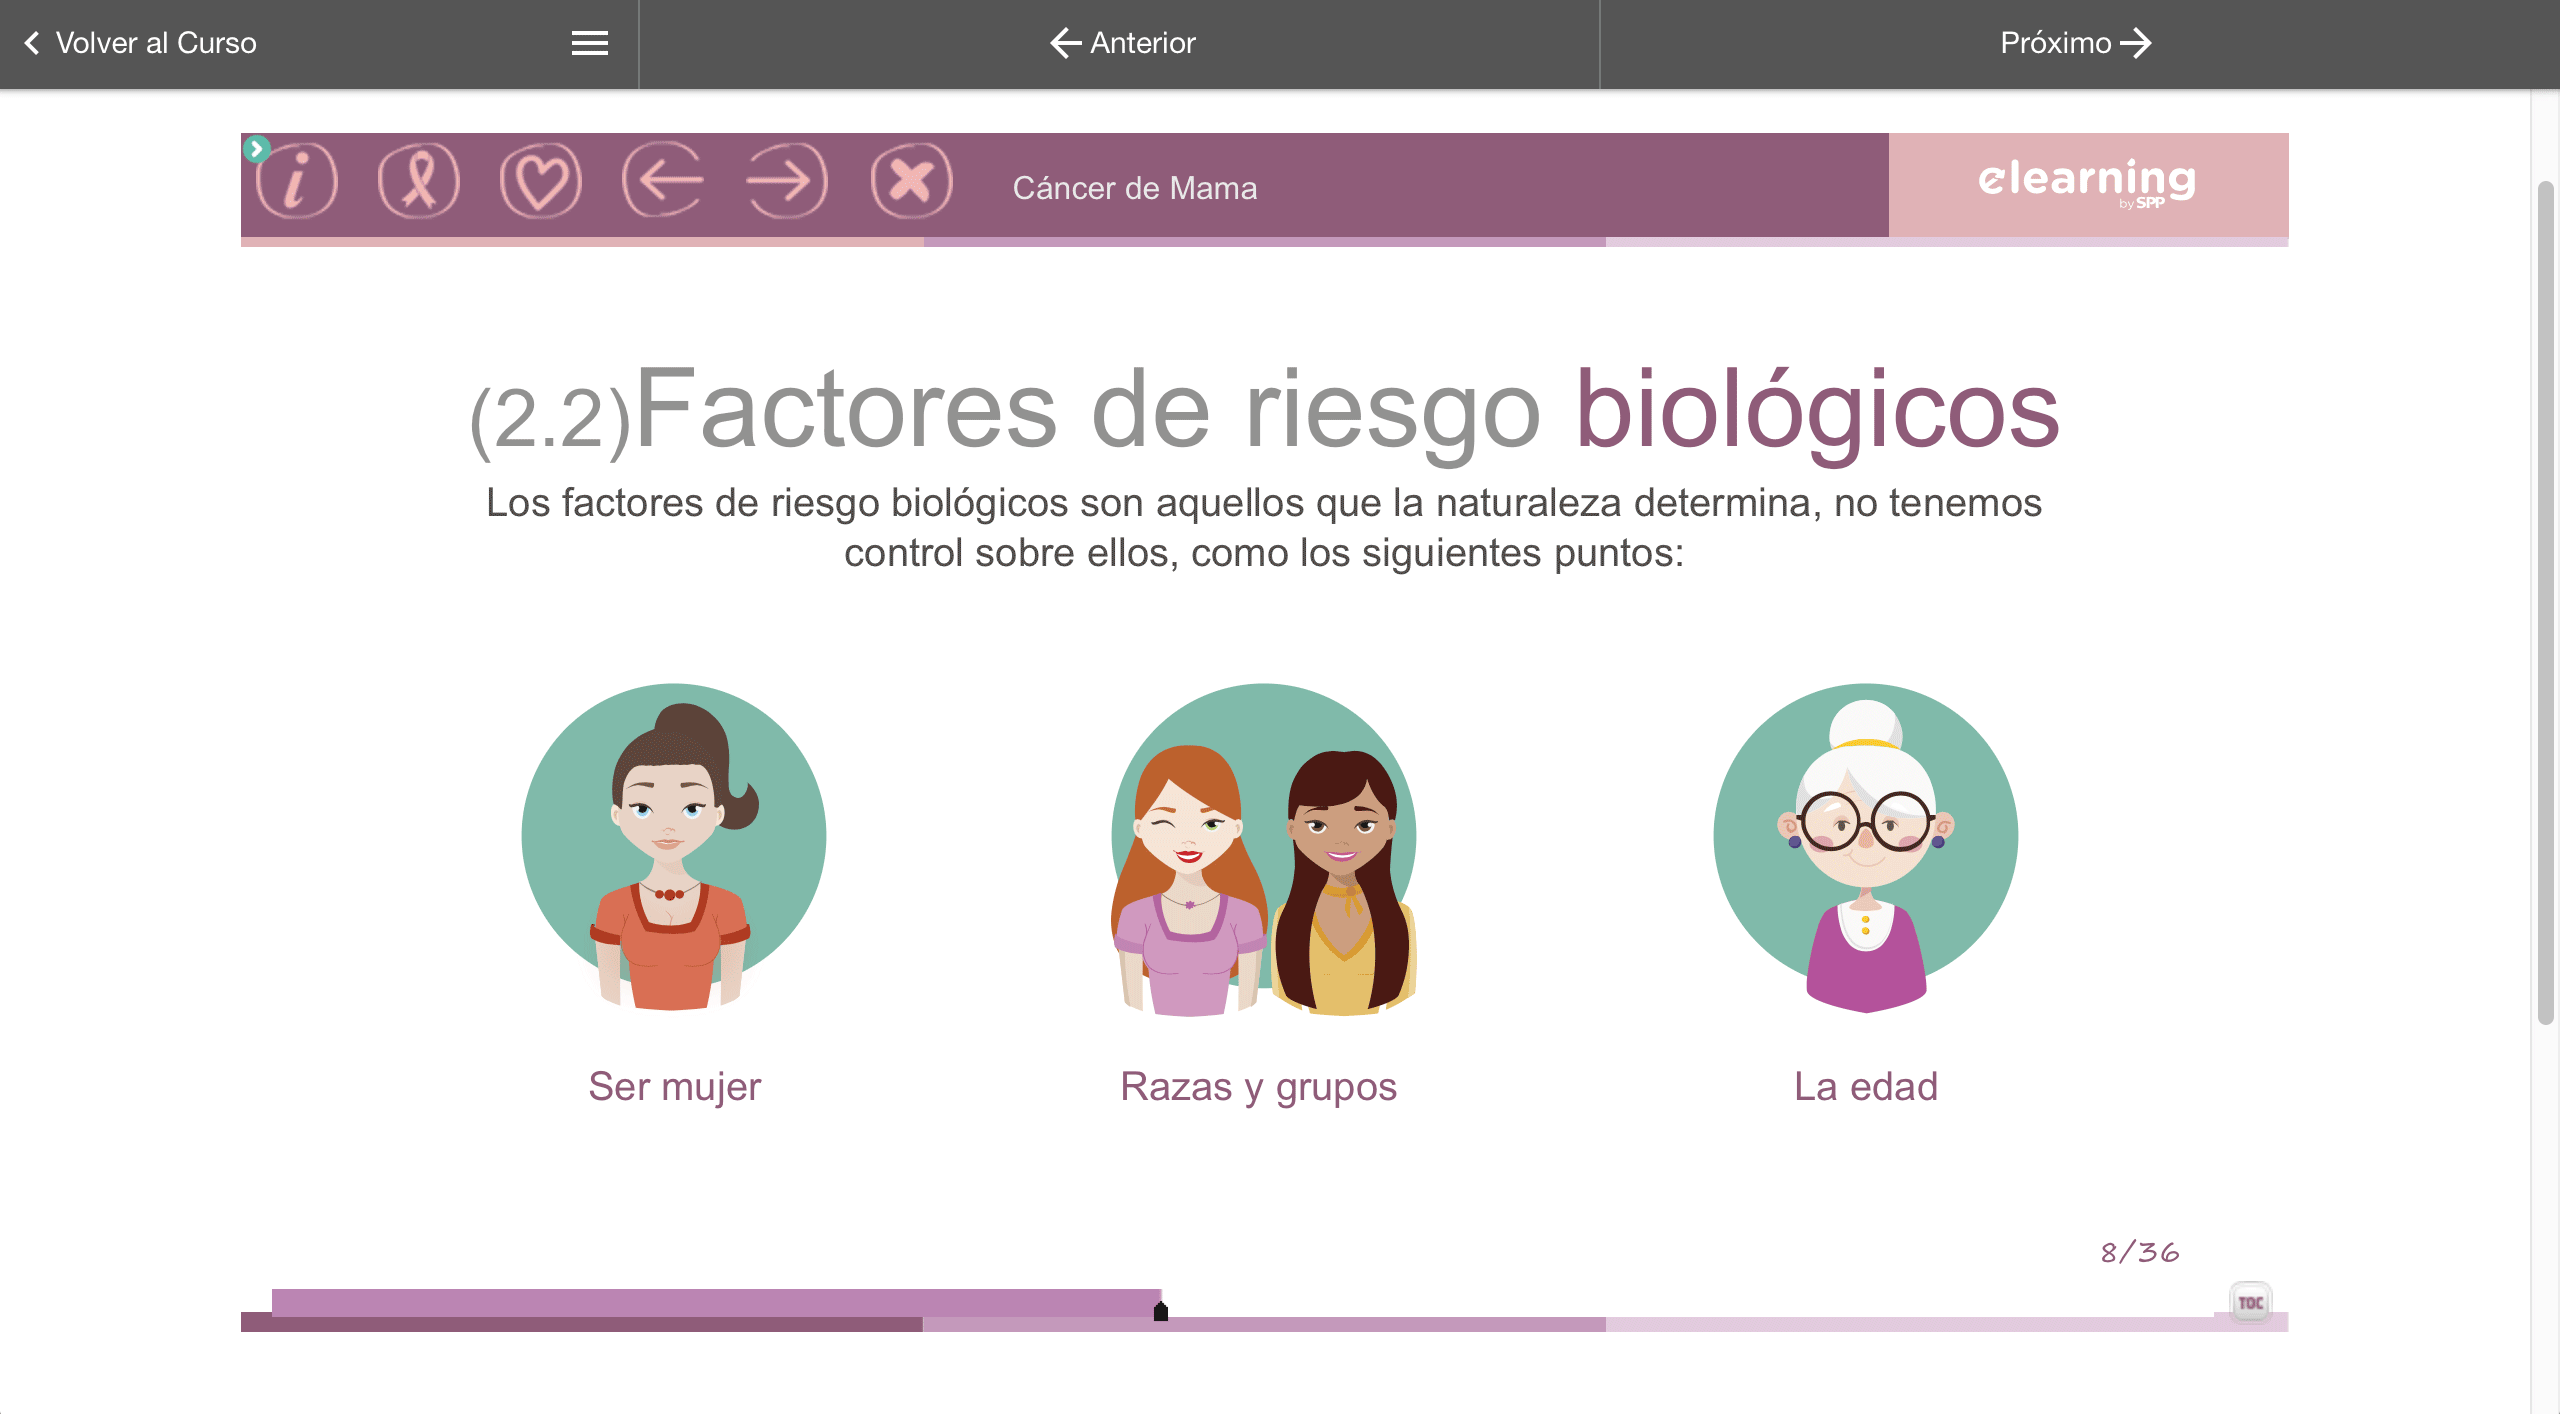Image resolution: width=2560 pixels, height=1414 pixels.
Task: Click the Anterior navigation button
Action: (1122, 43)
